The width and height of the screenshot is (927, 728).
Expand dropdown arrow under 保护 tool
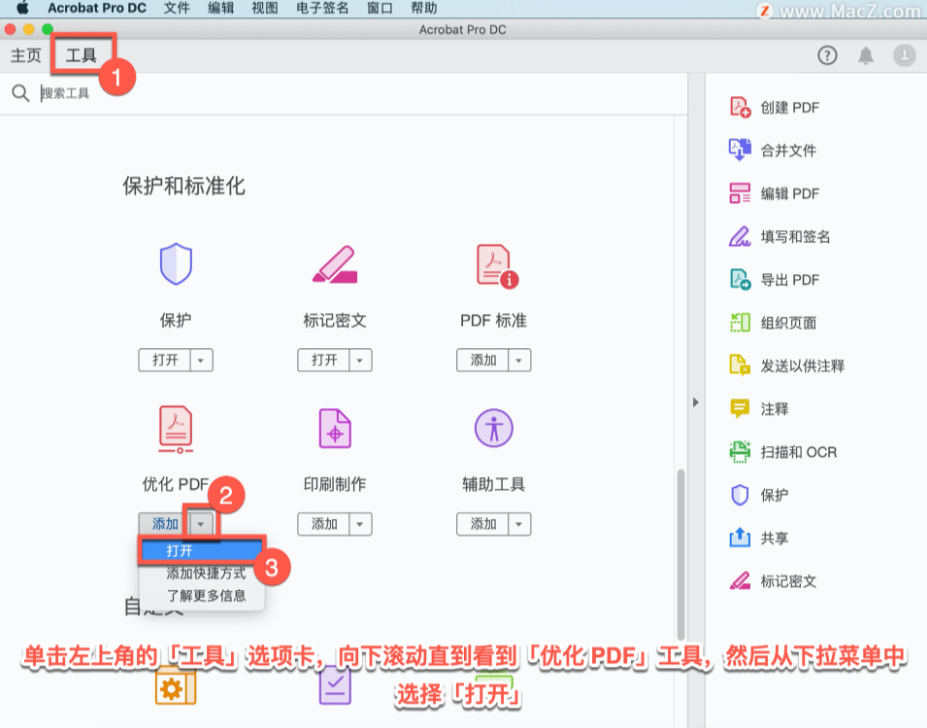(x=202, y=360)
